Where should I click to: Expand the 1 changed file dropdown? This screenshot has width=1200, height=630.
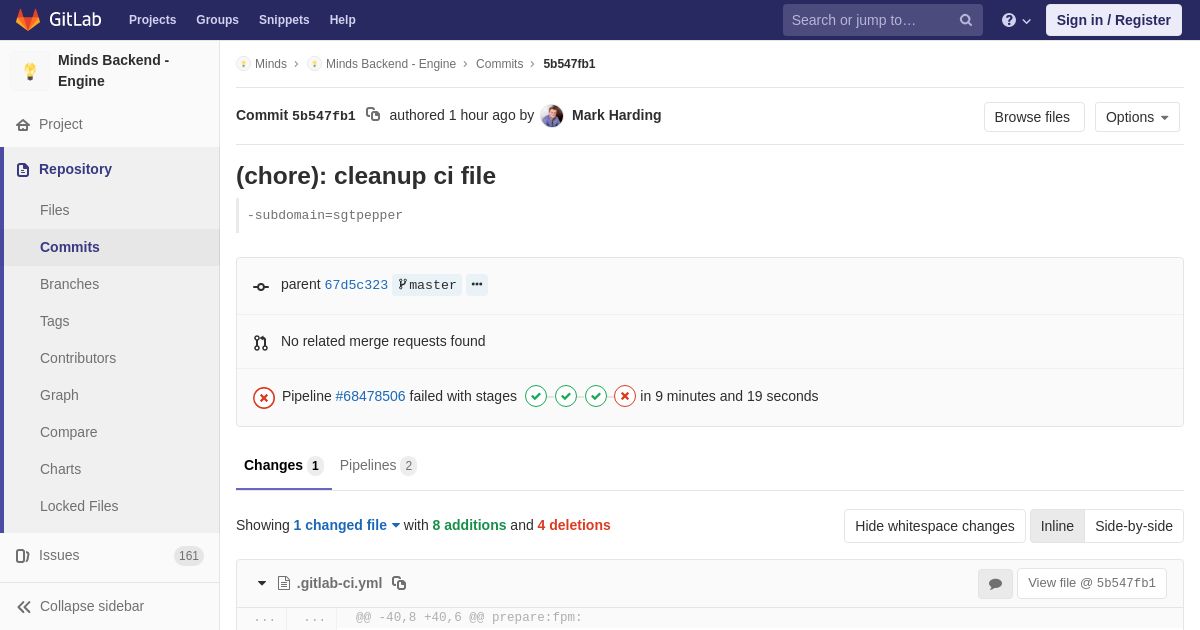pos(347,525)
